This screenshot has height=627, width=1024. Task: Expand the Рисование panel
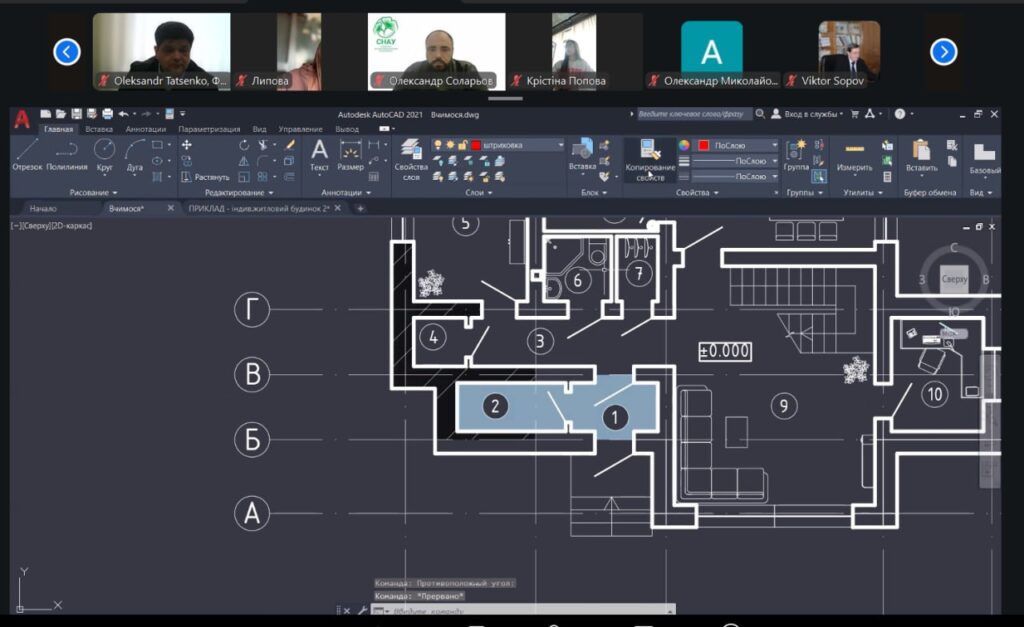[94, 192]
